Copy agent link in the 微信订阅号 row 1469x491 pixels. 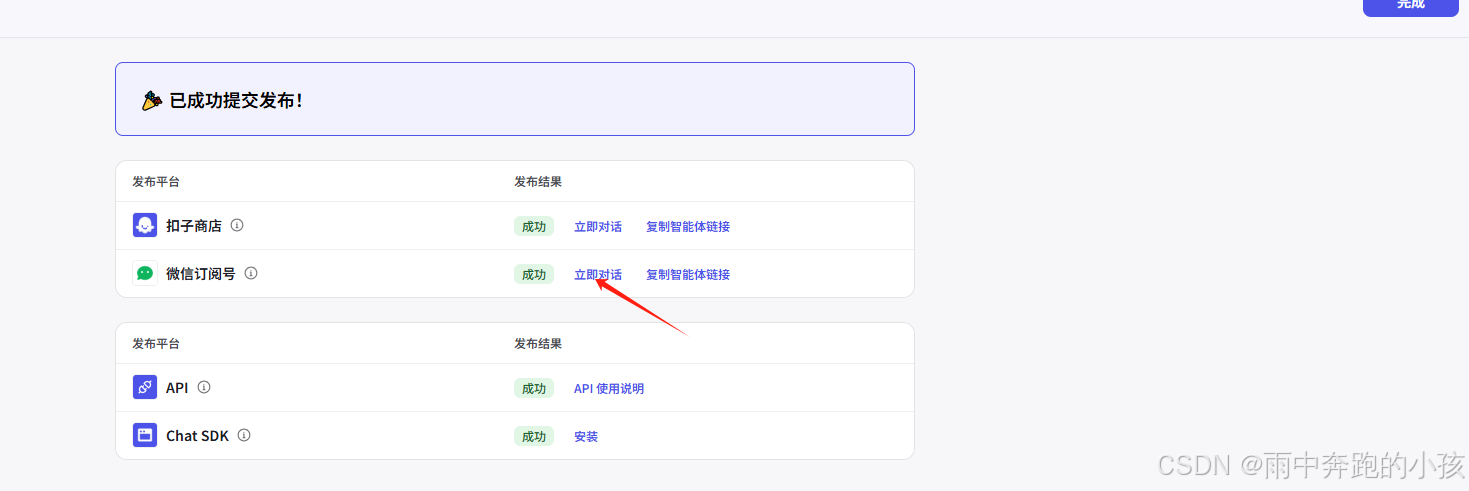coord(688,275)
